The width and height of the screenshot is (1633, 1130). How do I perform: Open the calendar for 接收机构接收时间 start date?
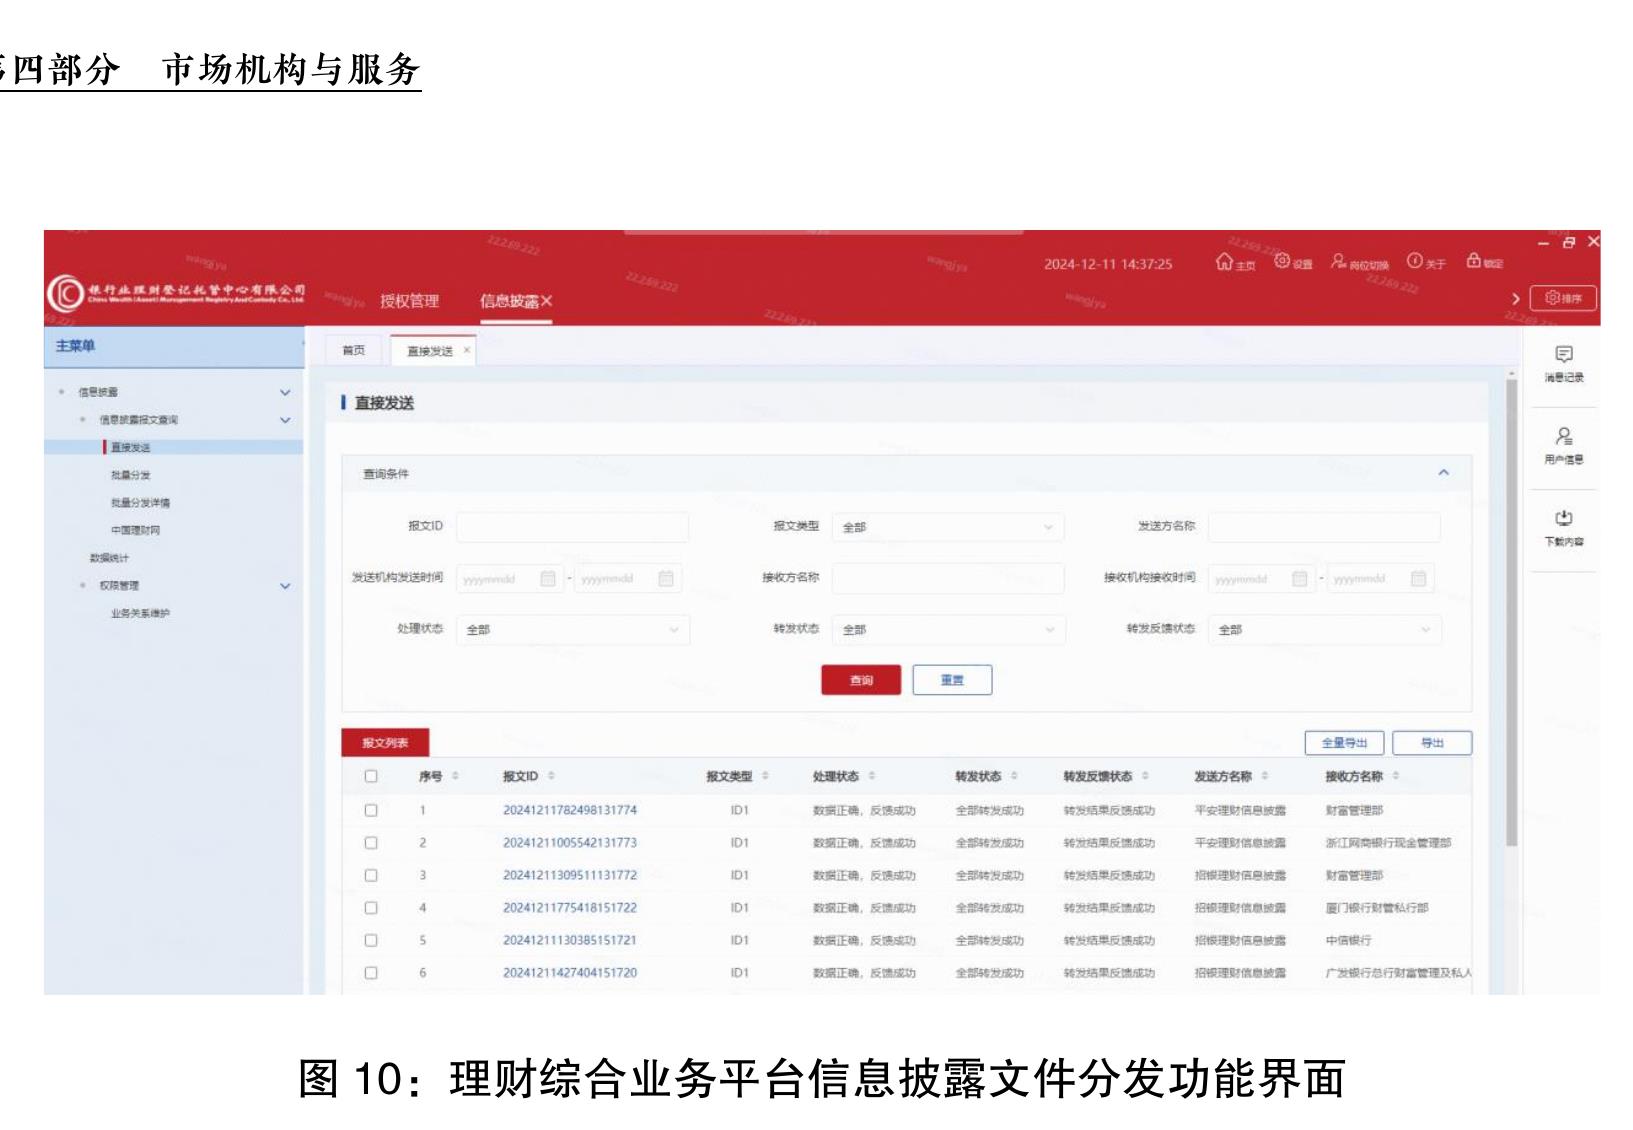1300,579
